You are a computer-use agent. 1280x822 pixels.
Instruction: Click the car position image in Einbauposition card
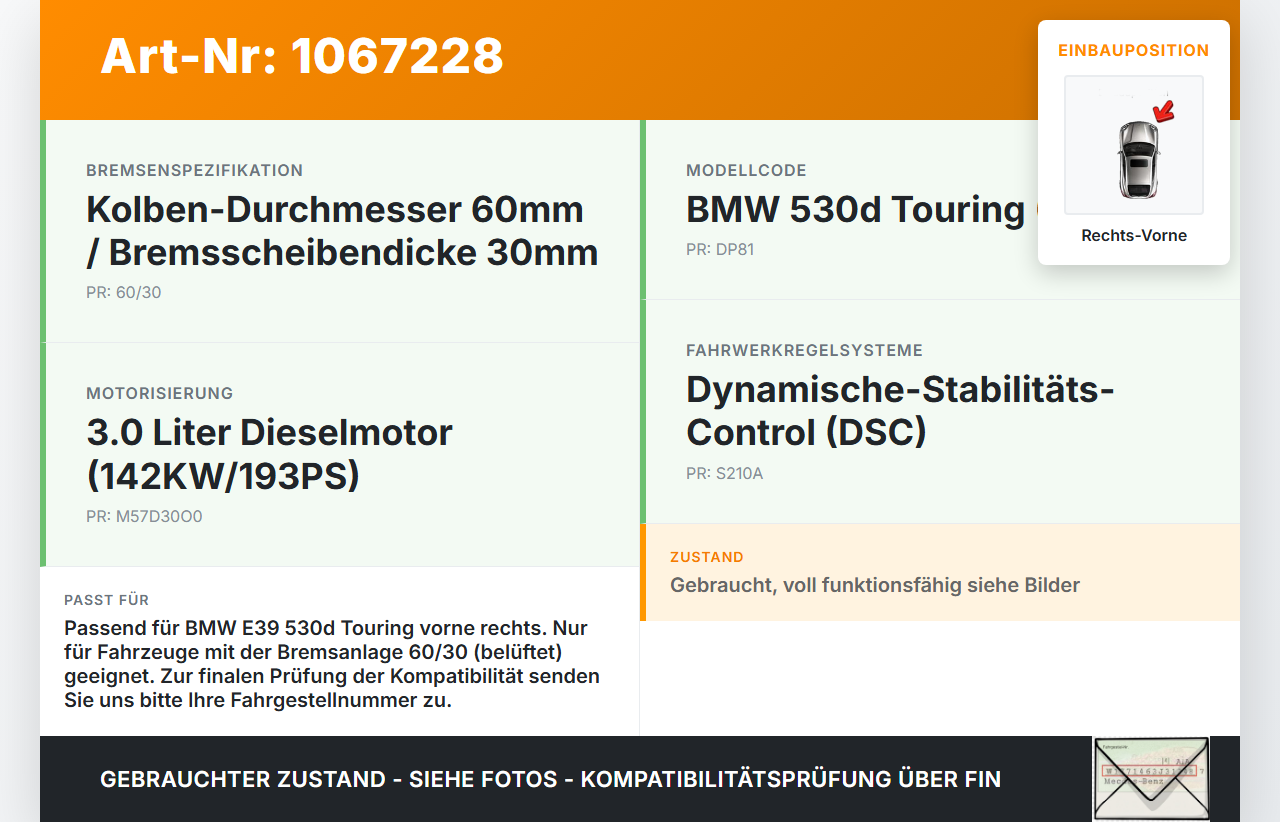pos(1134,145)
